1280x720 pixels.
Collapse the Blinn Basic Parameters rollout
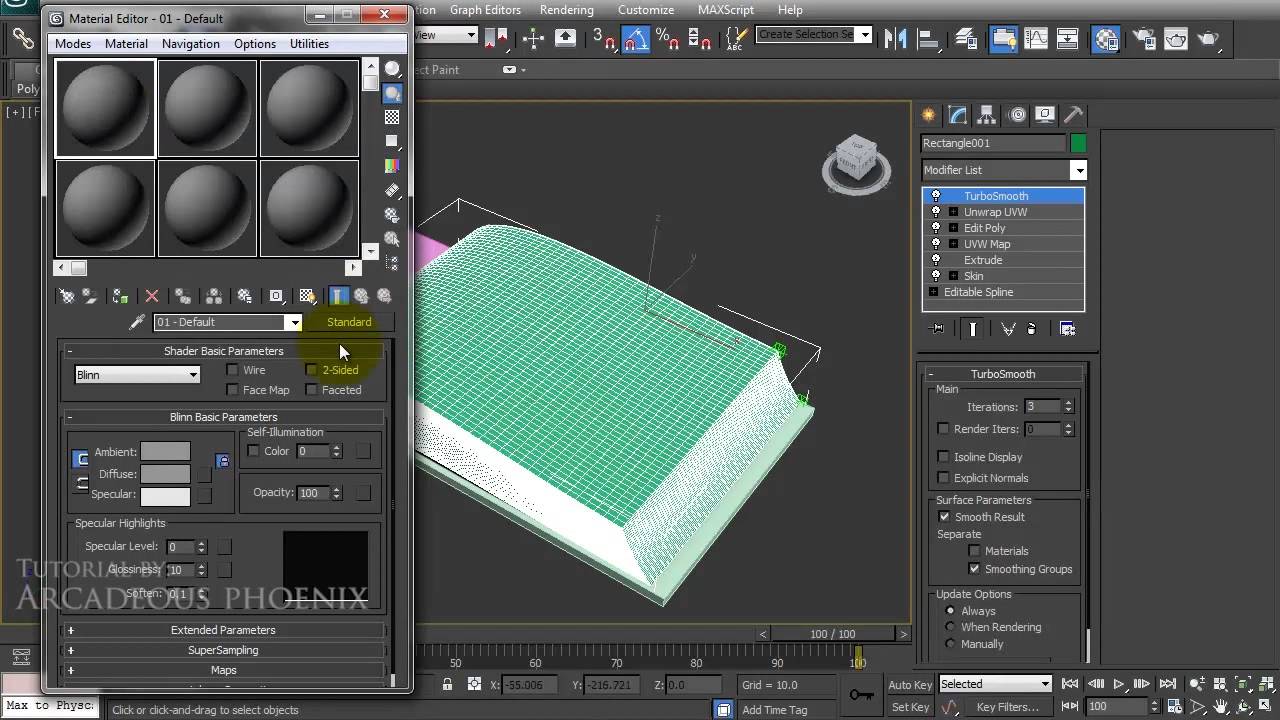click(x=223, y=417)
